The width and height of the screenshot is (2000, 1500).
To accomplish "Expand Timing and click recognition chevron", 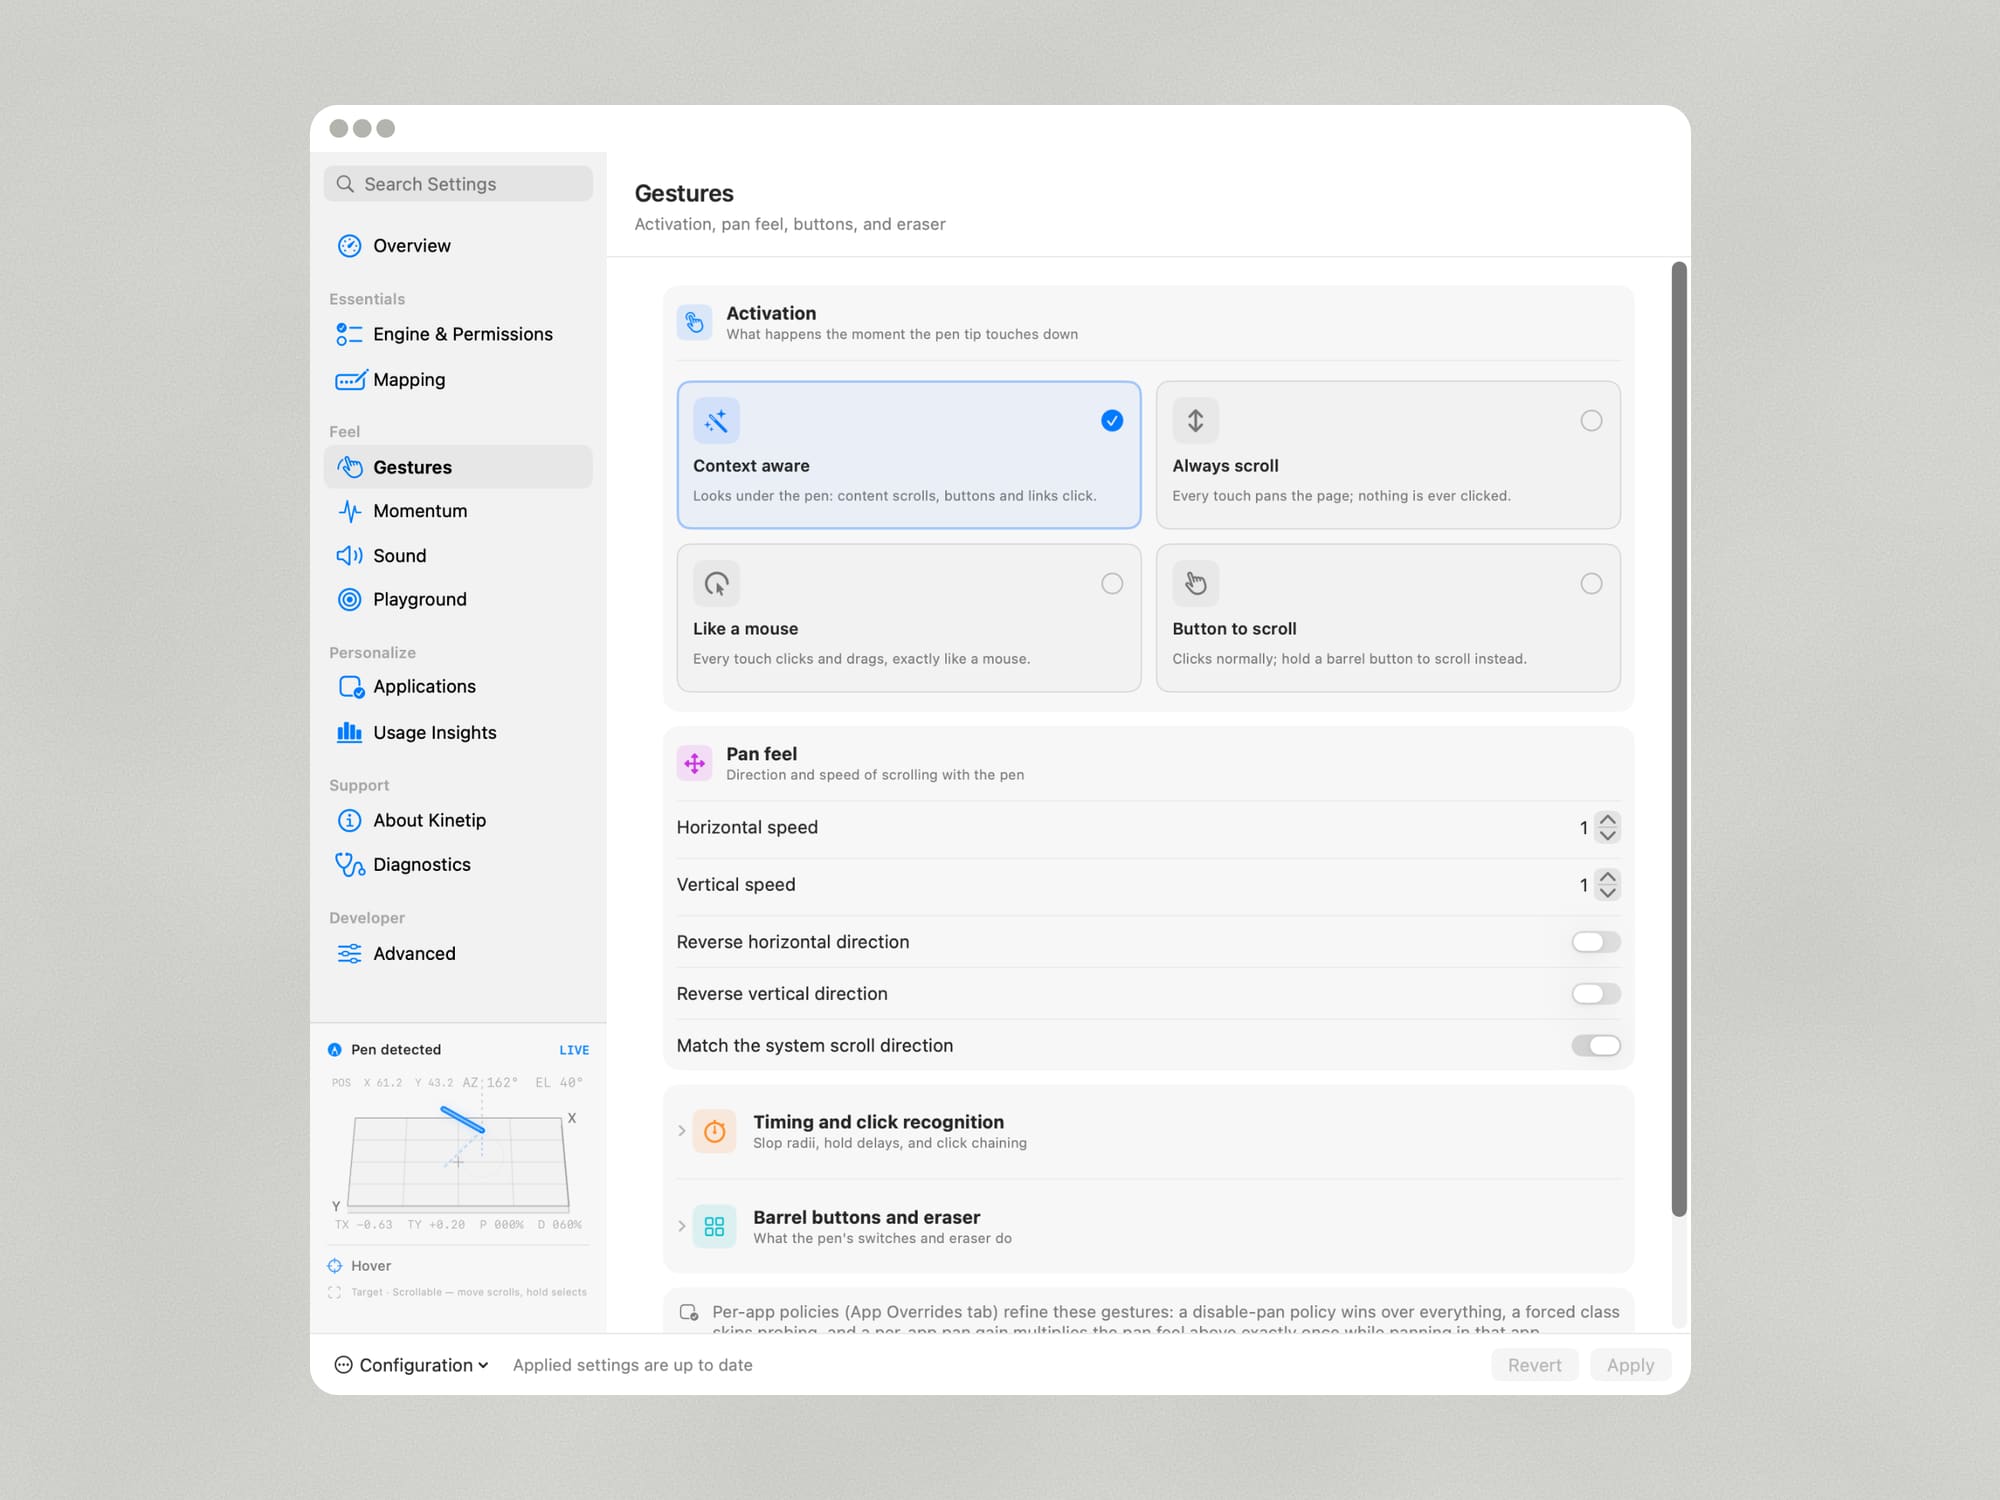I will point(682,1131).
